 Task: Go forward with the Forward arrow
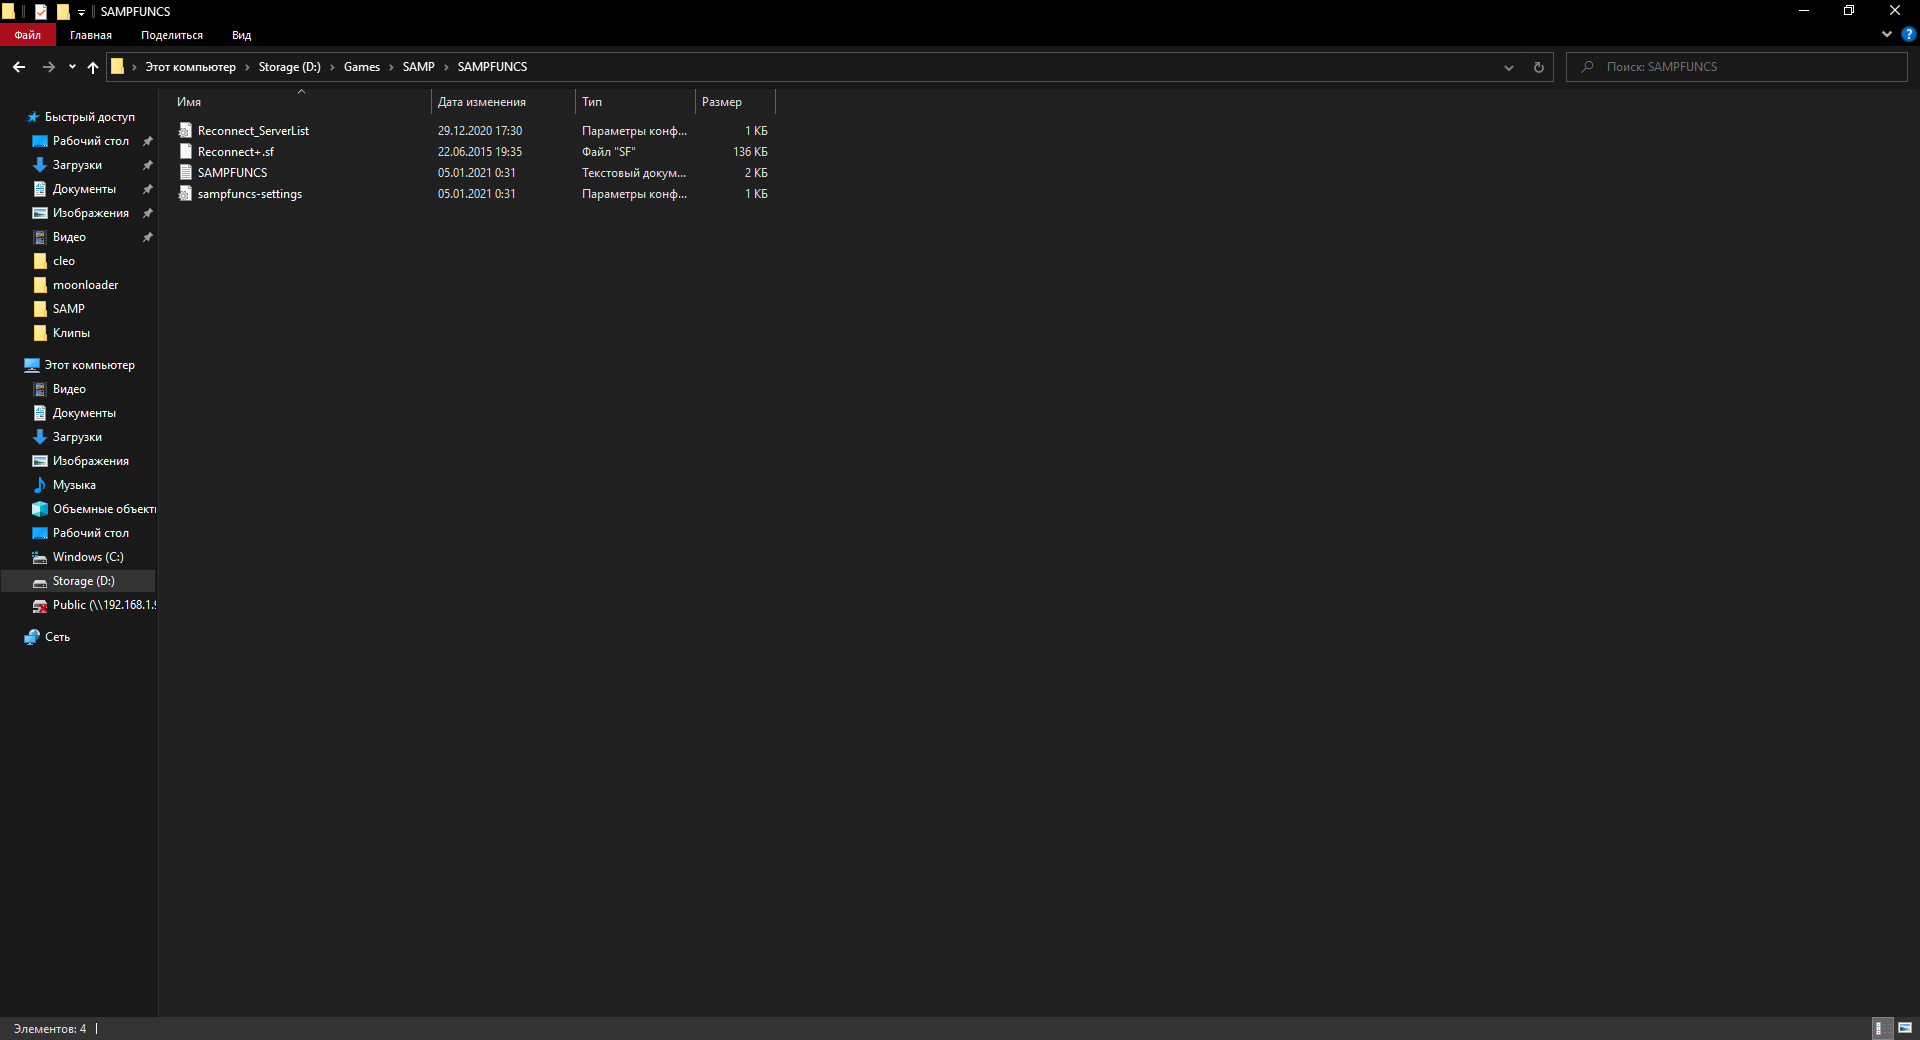[48, 67]
